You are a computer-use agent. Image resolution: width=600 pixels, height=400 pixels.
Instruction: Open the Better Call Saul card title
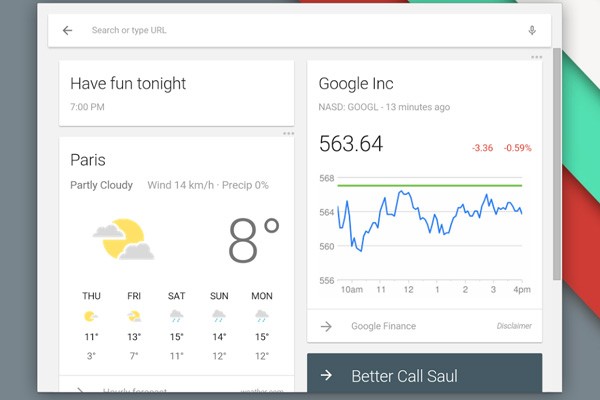pyautogui.click(x=407, y=377)
